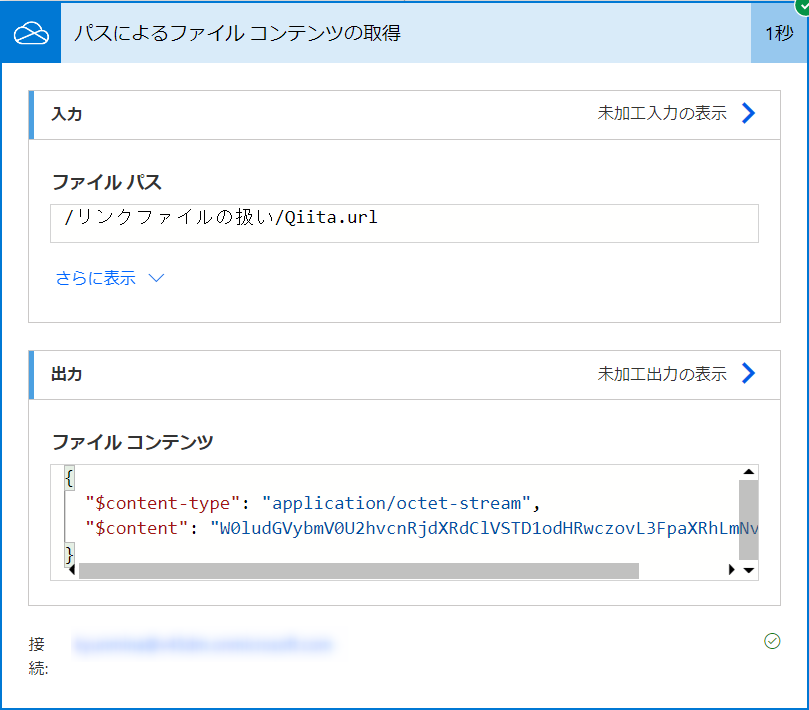The image size is (809, 710).
Task: Click the 入力 section heading
Action: tap(67, 114)
